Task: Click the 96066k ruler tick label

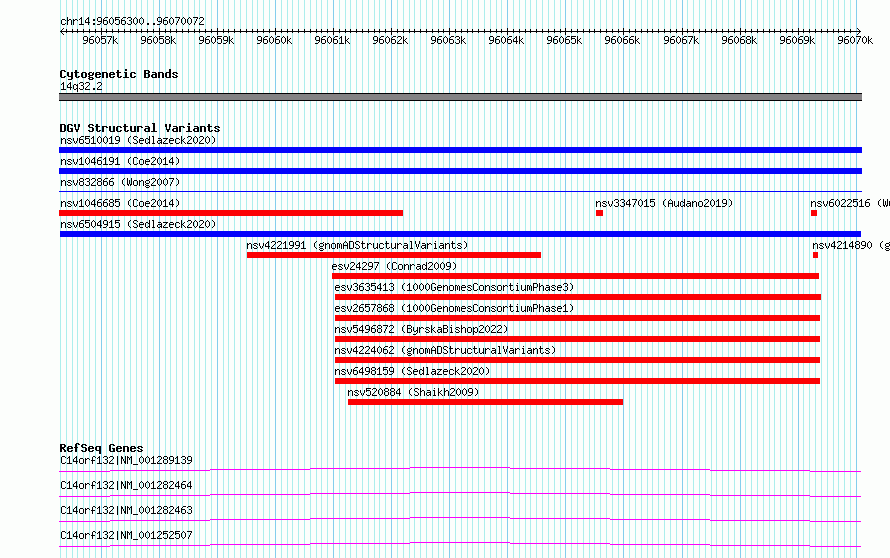Action: tap(622, 40)
